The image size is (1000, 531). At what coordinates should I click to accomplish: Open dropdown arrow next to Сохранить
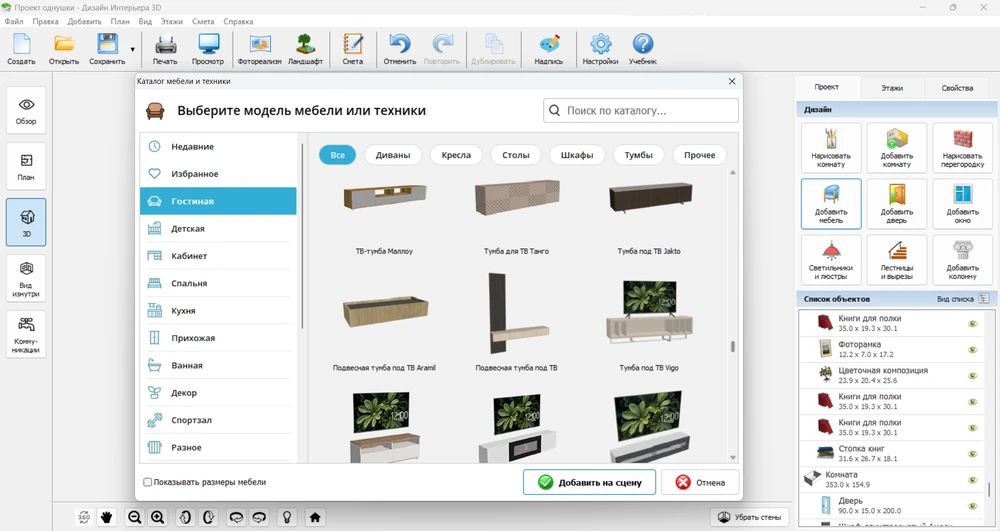132,48
